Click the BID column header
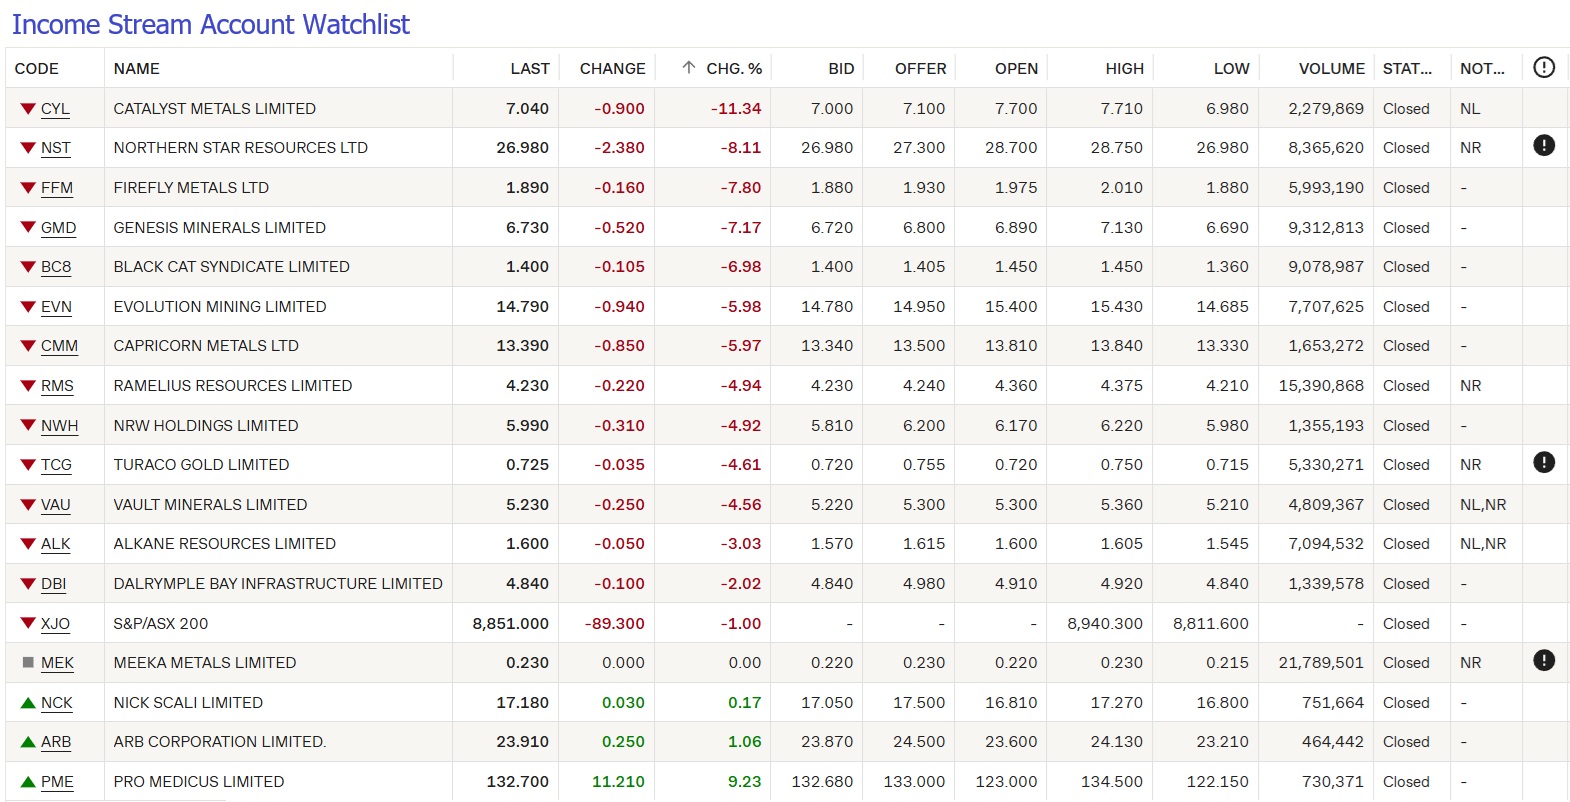 coord(841,69)
